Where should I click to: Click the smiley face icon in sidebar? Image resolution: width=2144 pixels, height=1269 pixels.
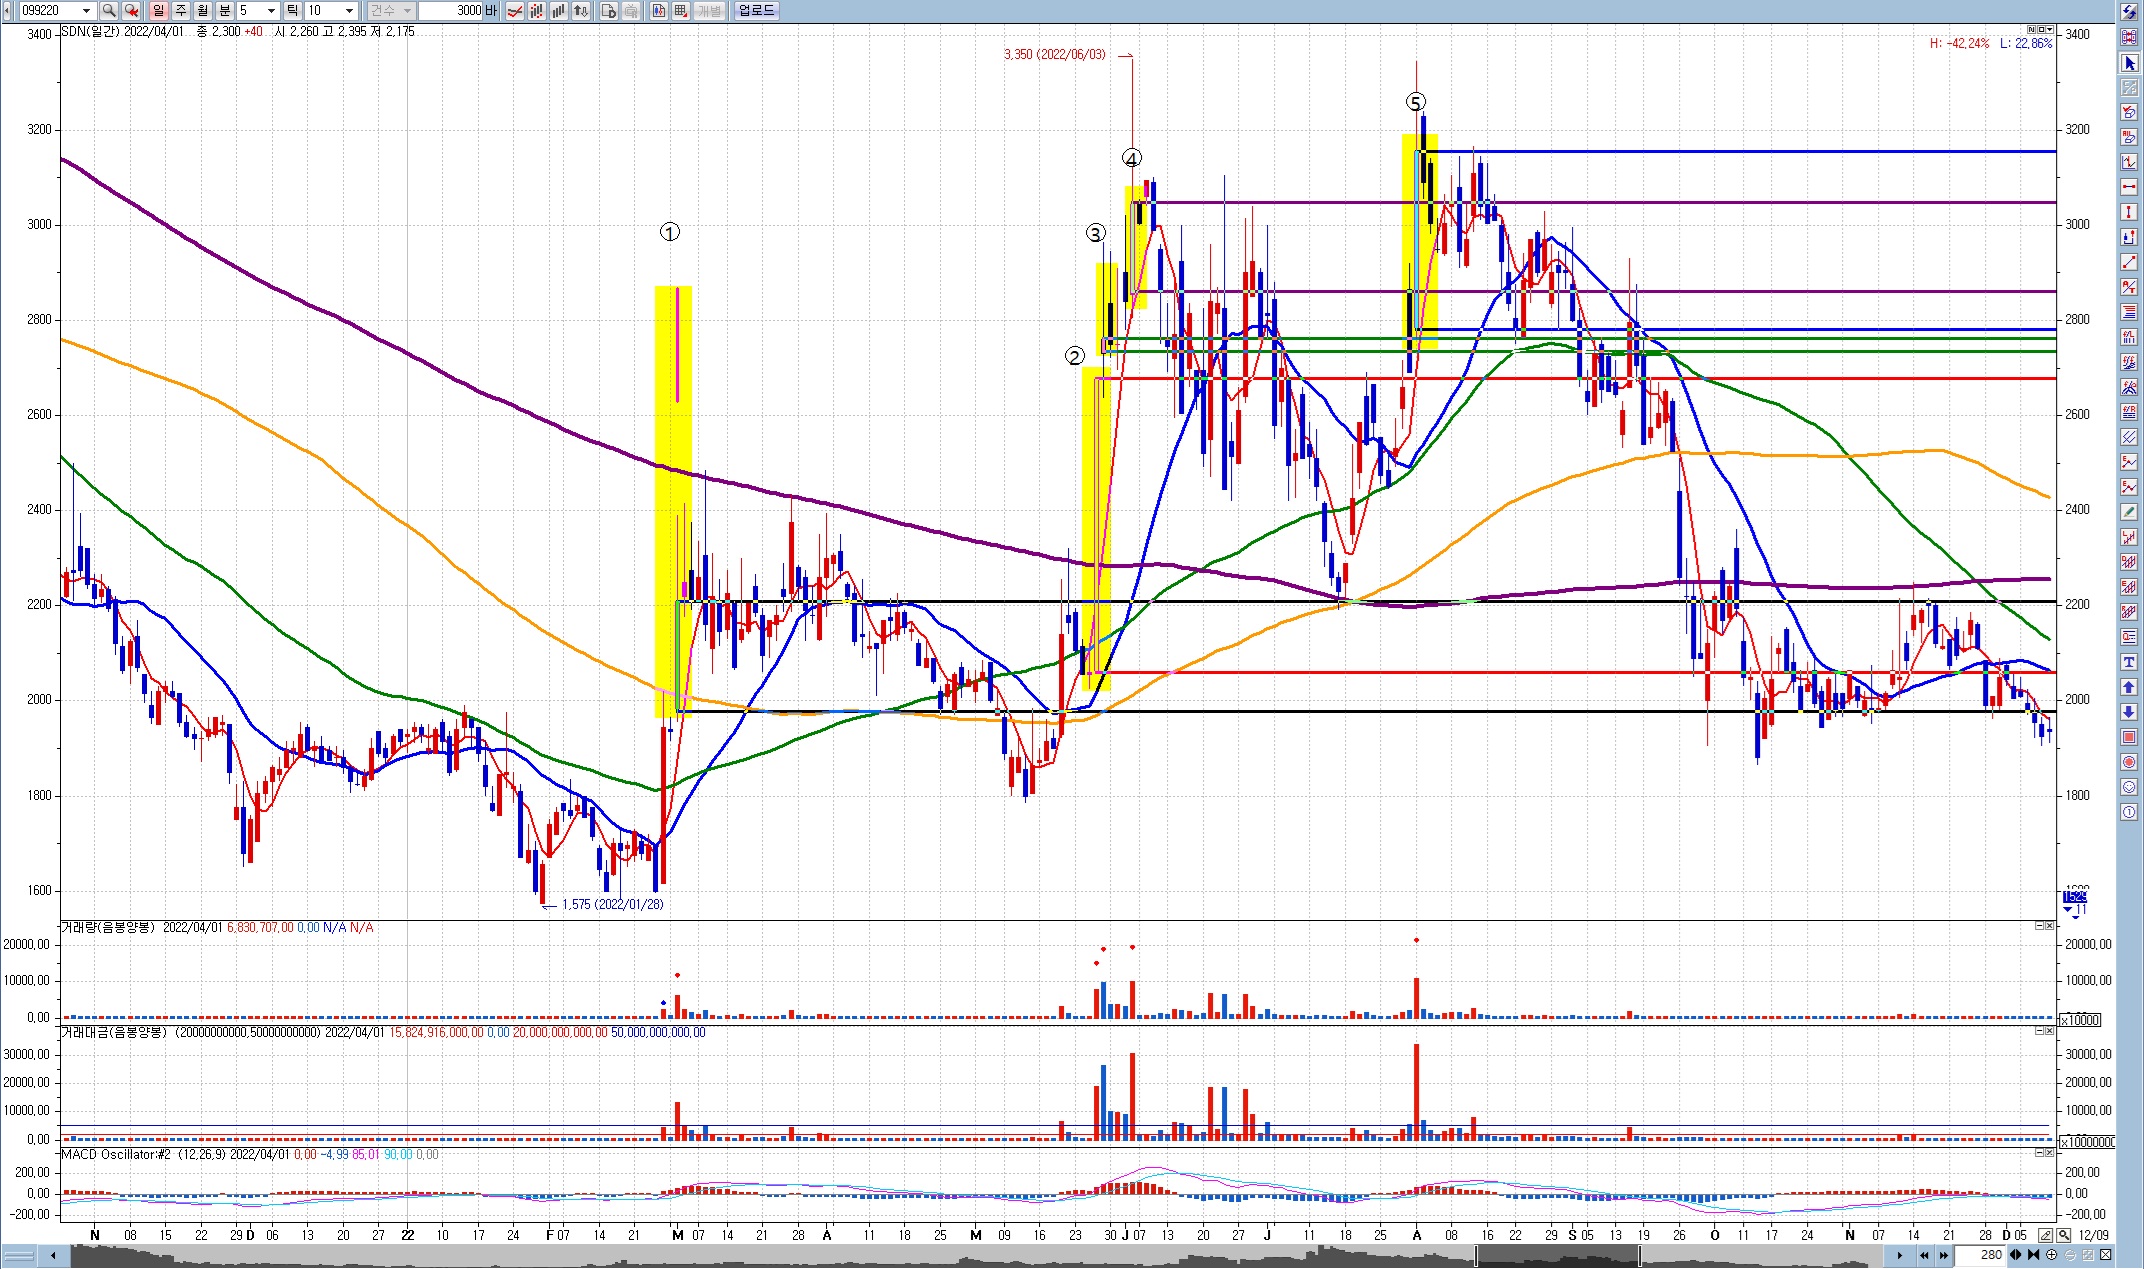tap(2129, 787)
